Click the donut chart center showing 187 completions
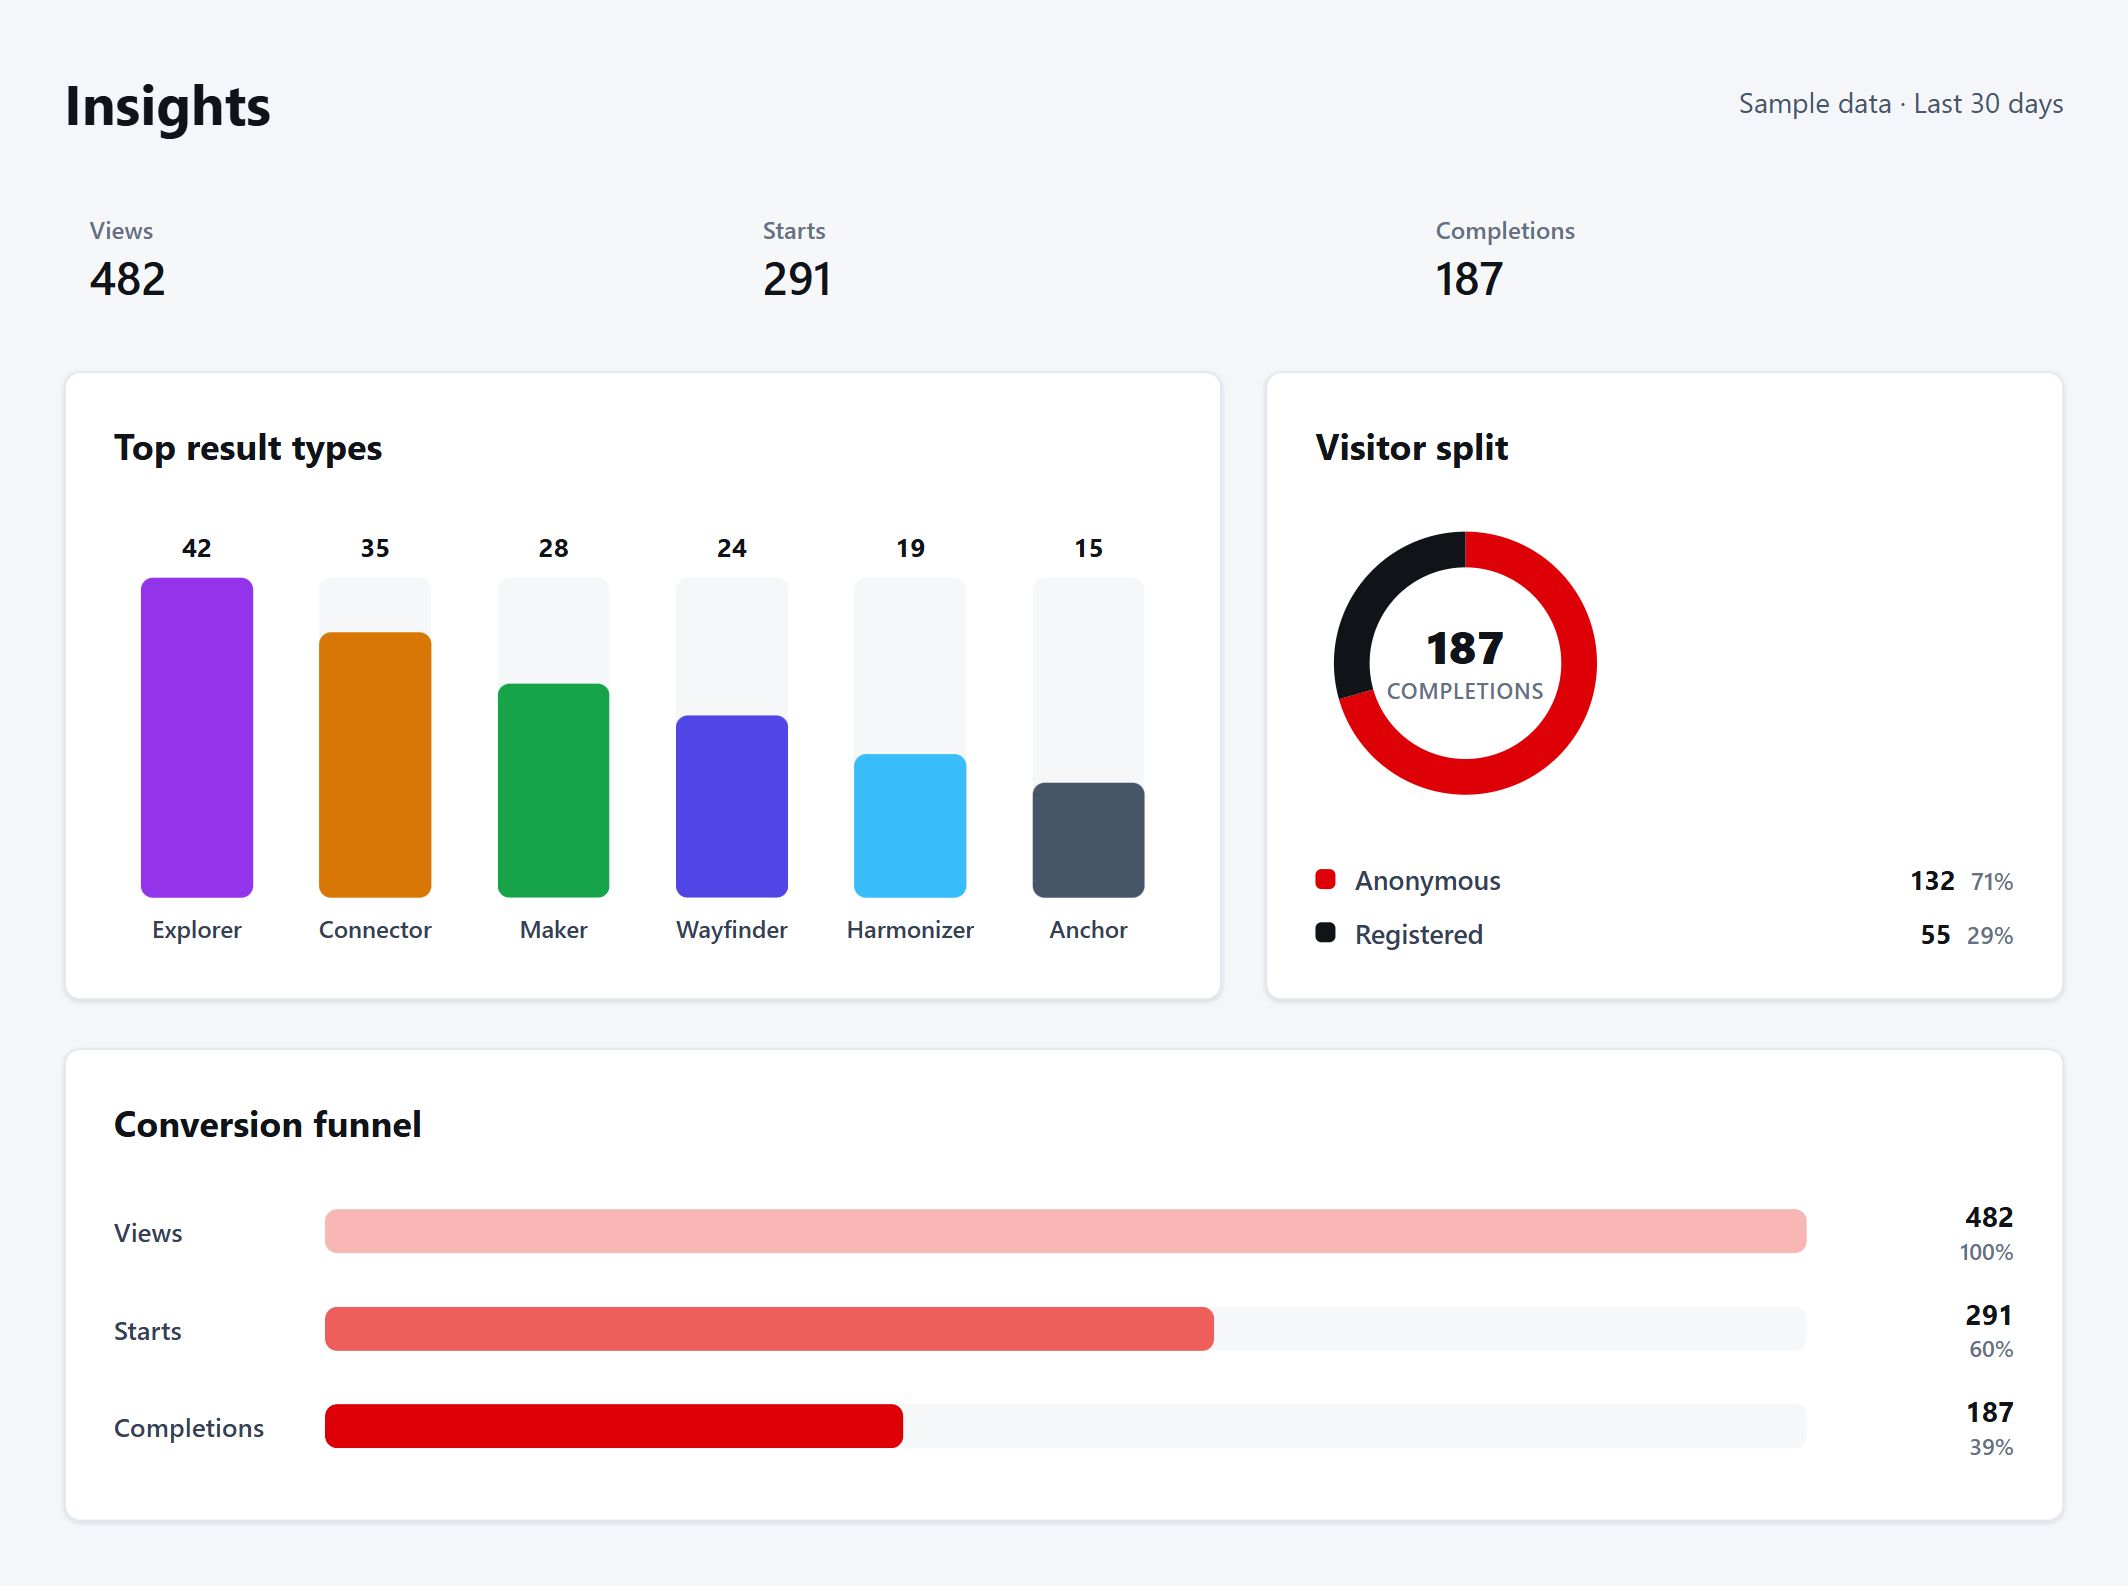Viewport: 2128px width, 1586px height. click(1465, 663)
